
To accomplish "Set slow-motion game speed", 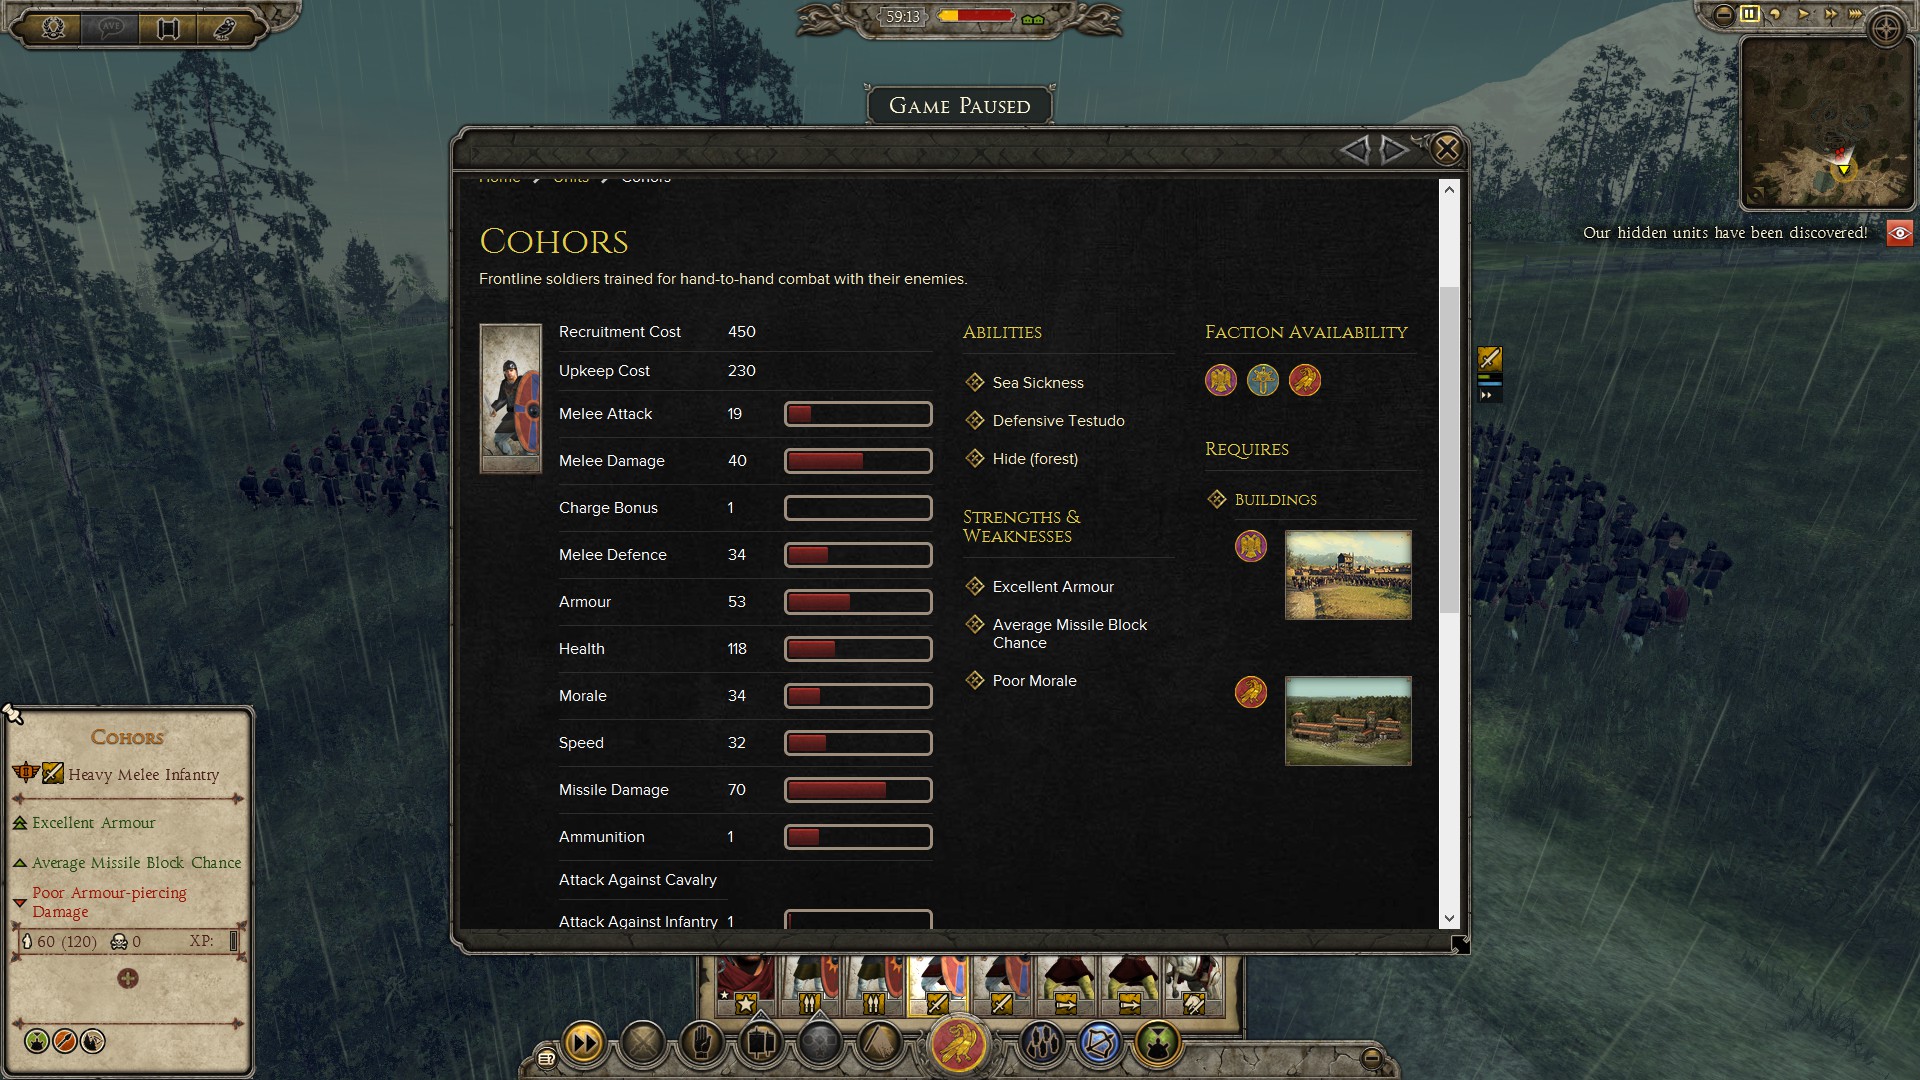I will coord(1776,14).
